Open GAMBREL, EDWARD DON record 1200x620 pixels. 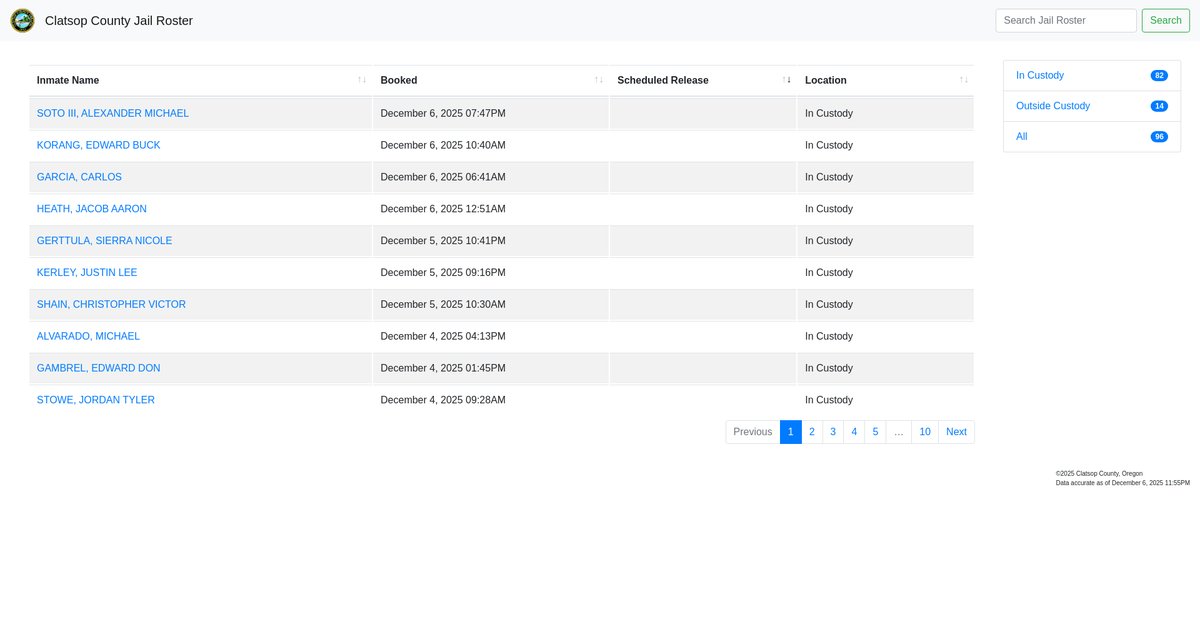99,368
